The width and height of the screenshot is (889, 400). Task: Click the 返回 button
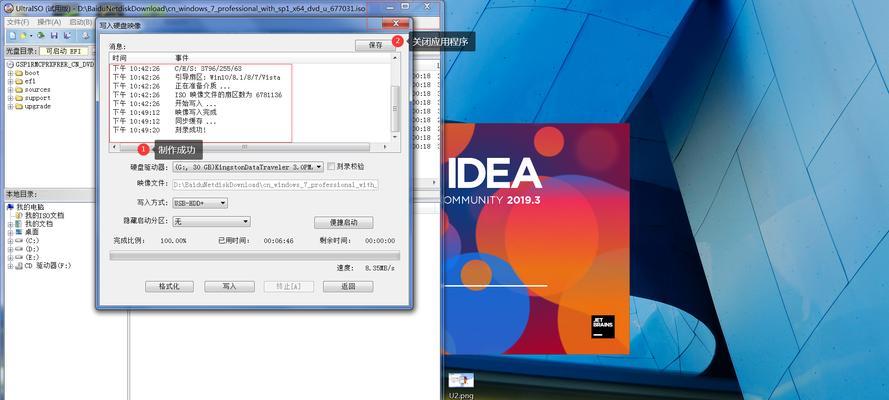pyautogui.click(x=348, y=287)
